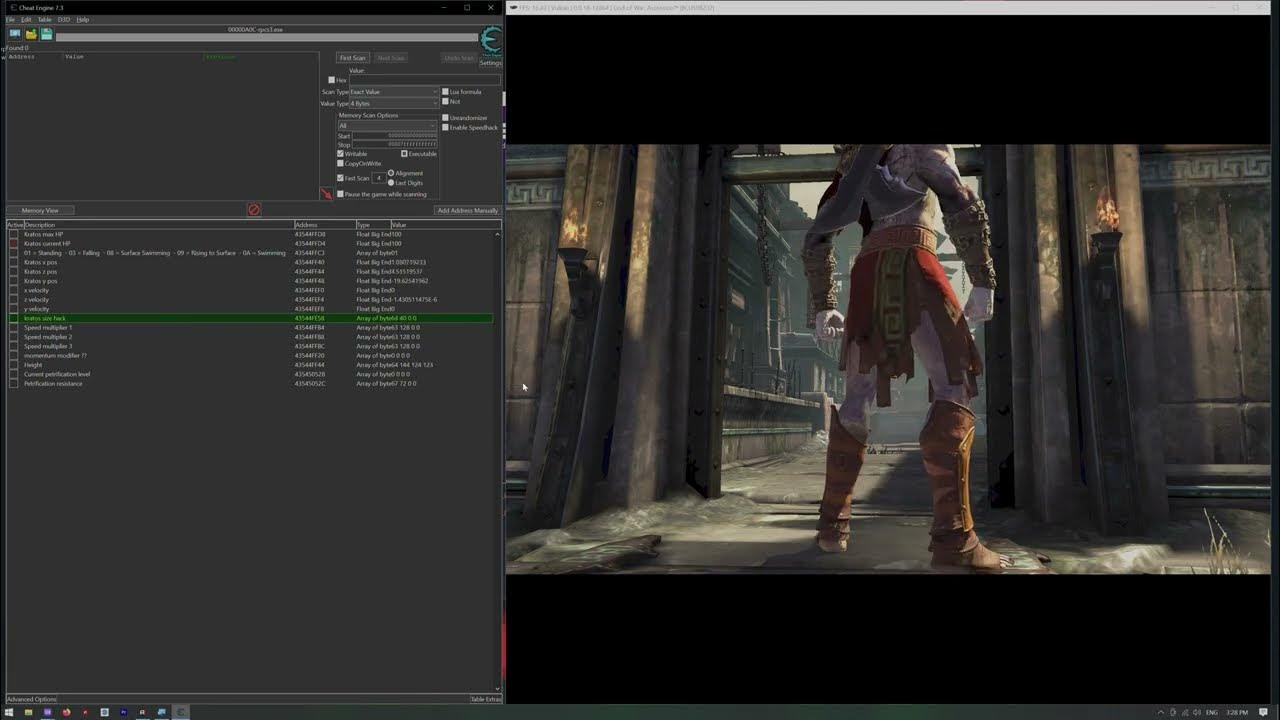Toggle the Kratos current HP active checkbox

(x=13, y=243)
